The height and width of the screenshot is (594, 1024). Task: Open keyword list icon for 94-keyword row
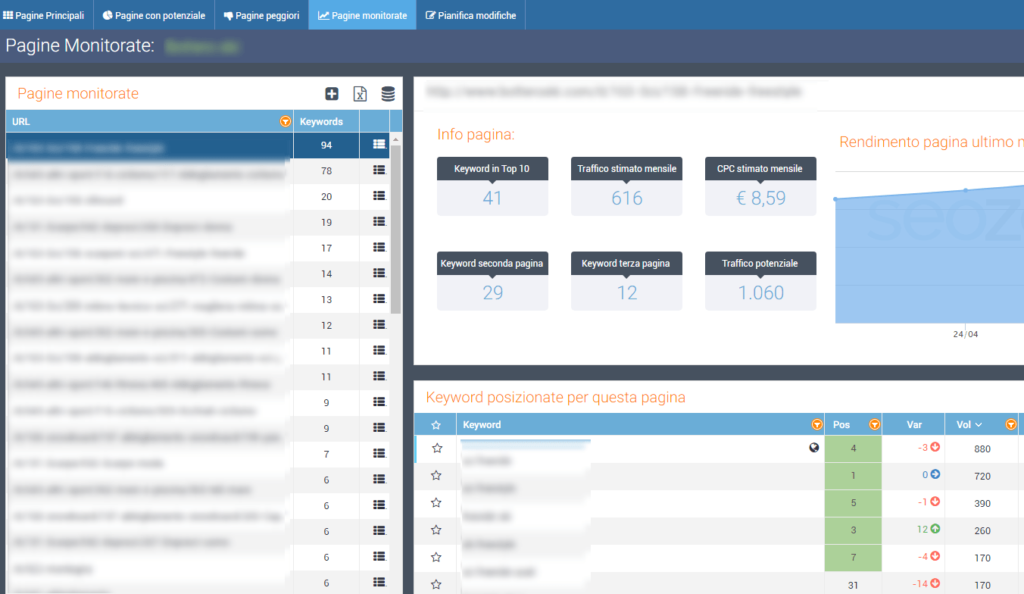(379, 145)
